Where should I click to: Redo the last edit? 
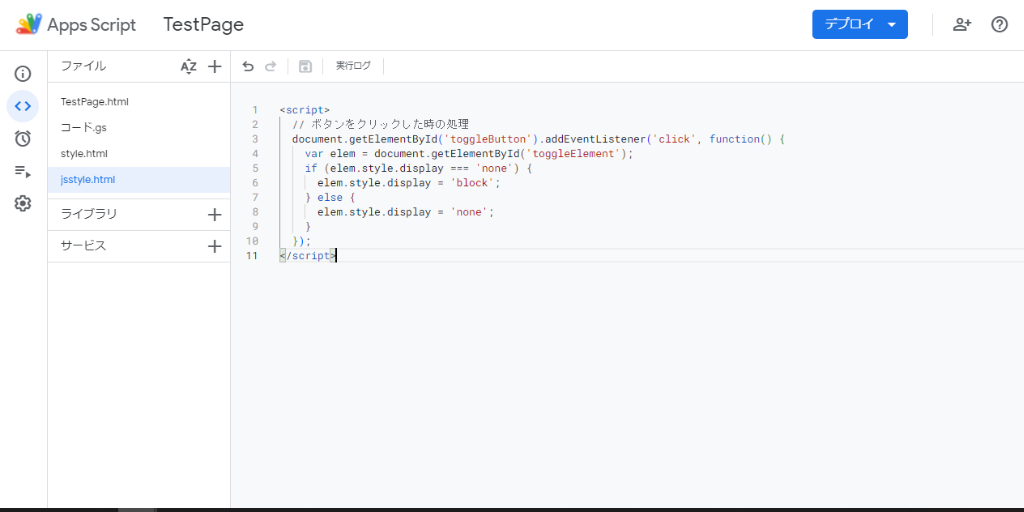tap(270, 66)
